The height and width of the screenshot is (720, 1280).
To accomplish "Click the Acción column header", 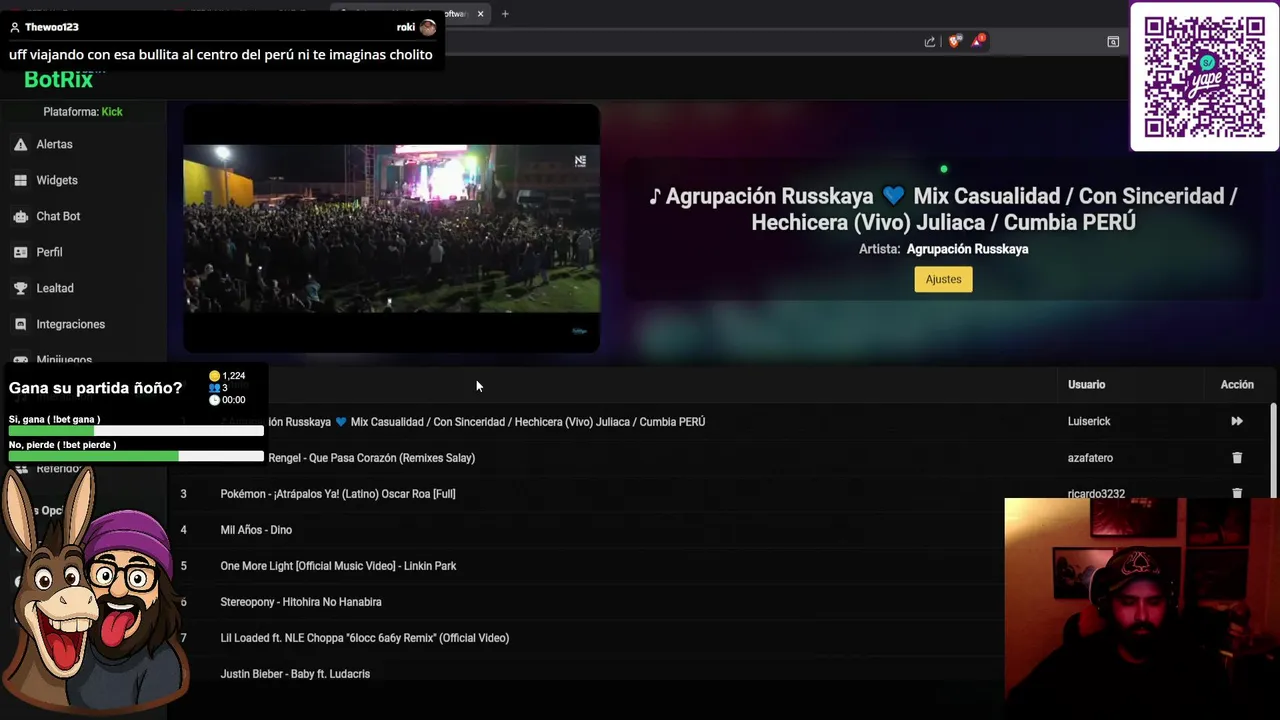I will [x=1237, y=385].
